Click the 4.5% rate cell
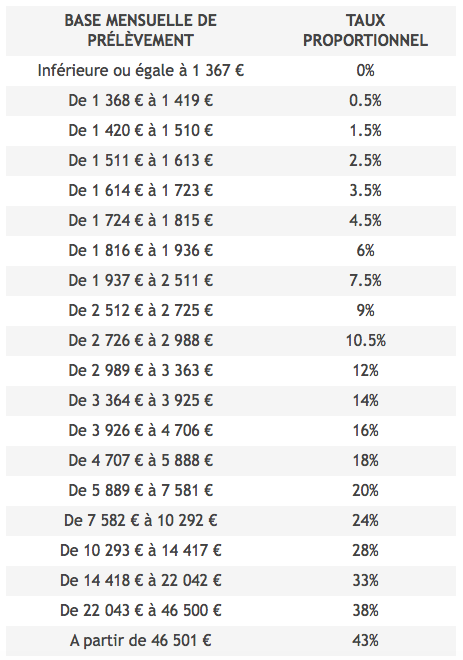This screenshot has height=660, width=463. pyautogui.click(x=365, y=220)
